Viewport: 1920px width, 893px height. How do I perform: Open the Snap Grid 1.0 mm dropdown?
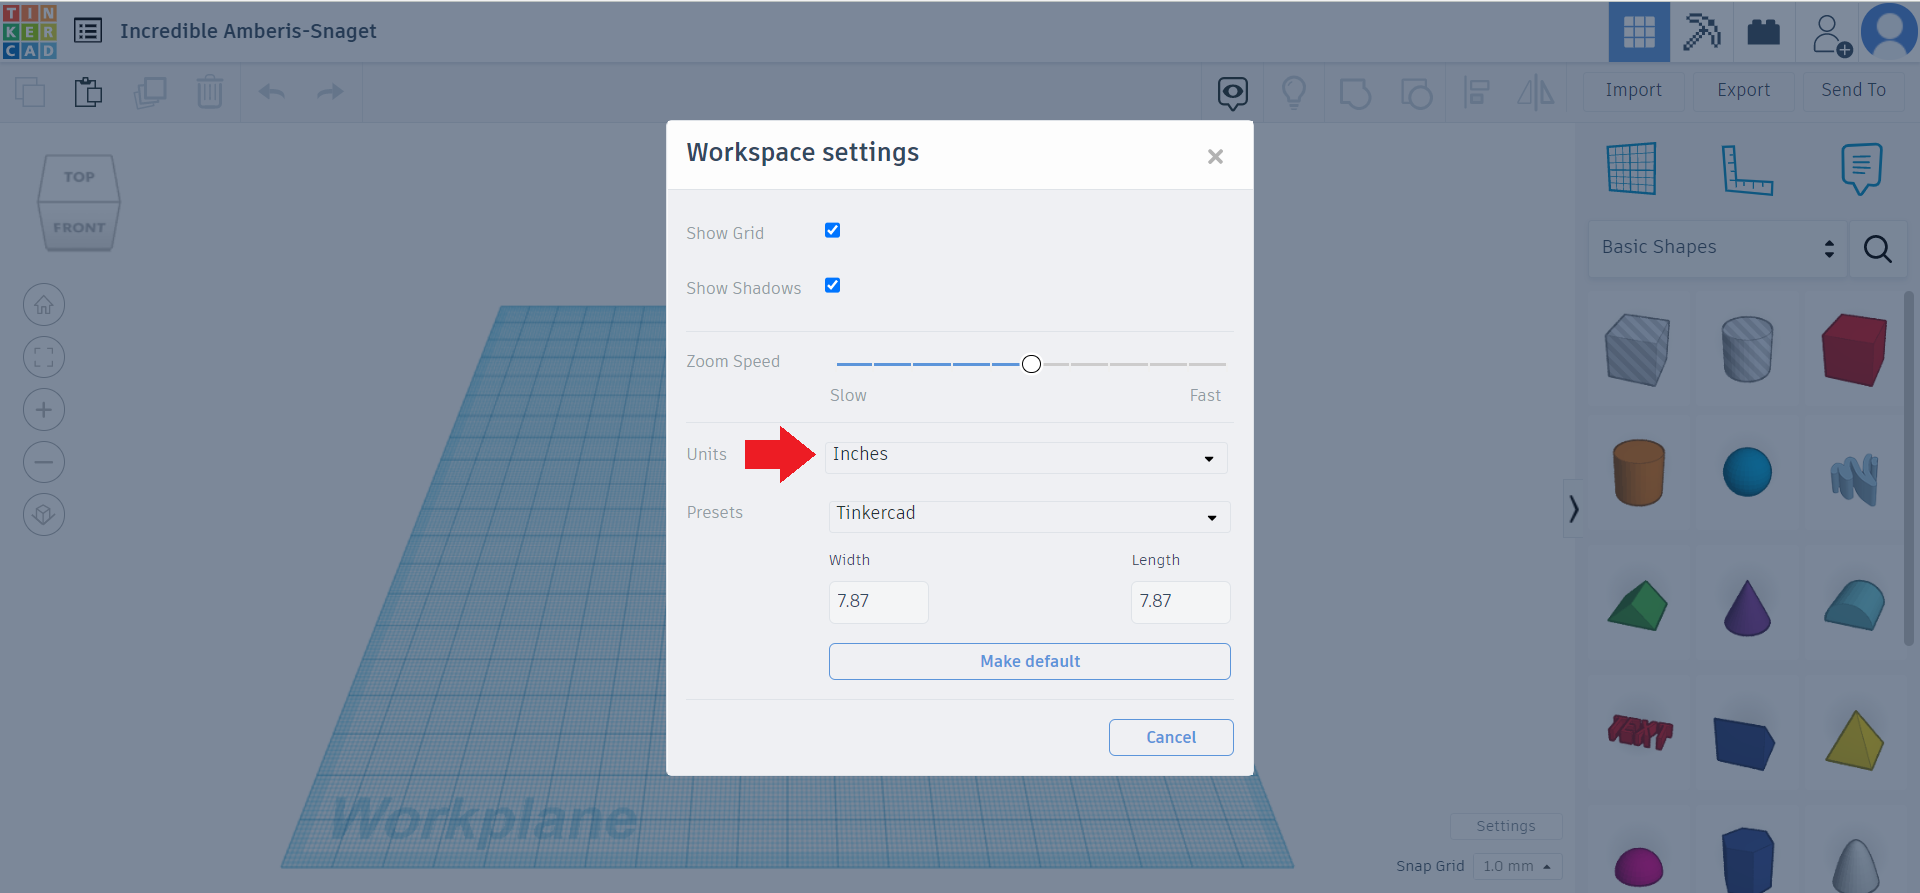(1517, 866)
